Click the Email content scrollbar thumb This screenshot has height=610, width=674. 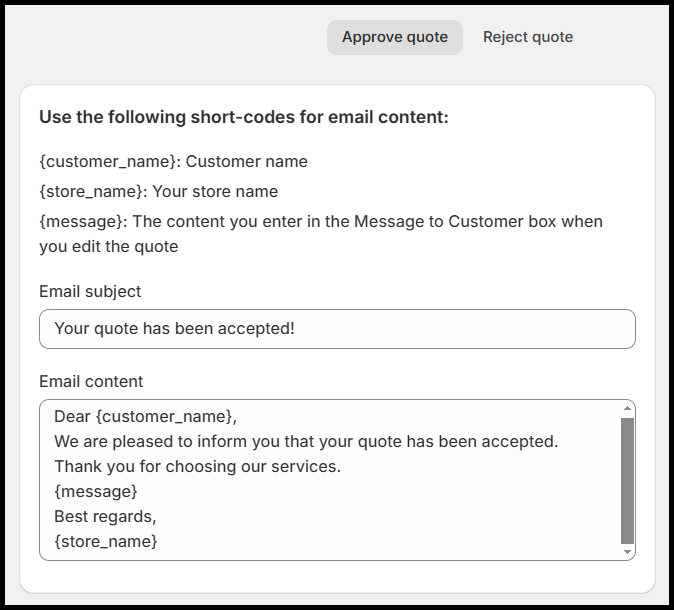628,480
